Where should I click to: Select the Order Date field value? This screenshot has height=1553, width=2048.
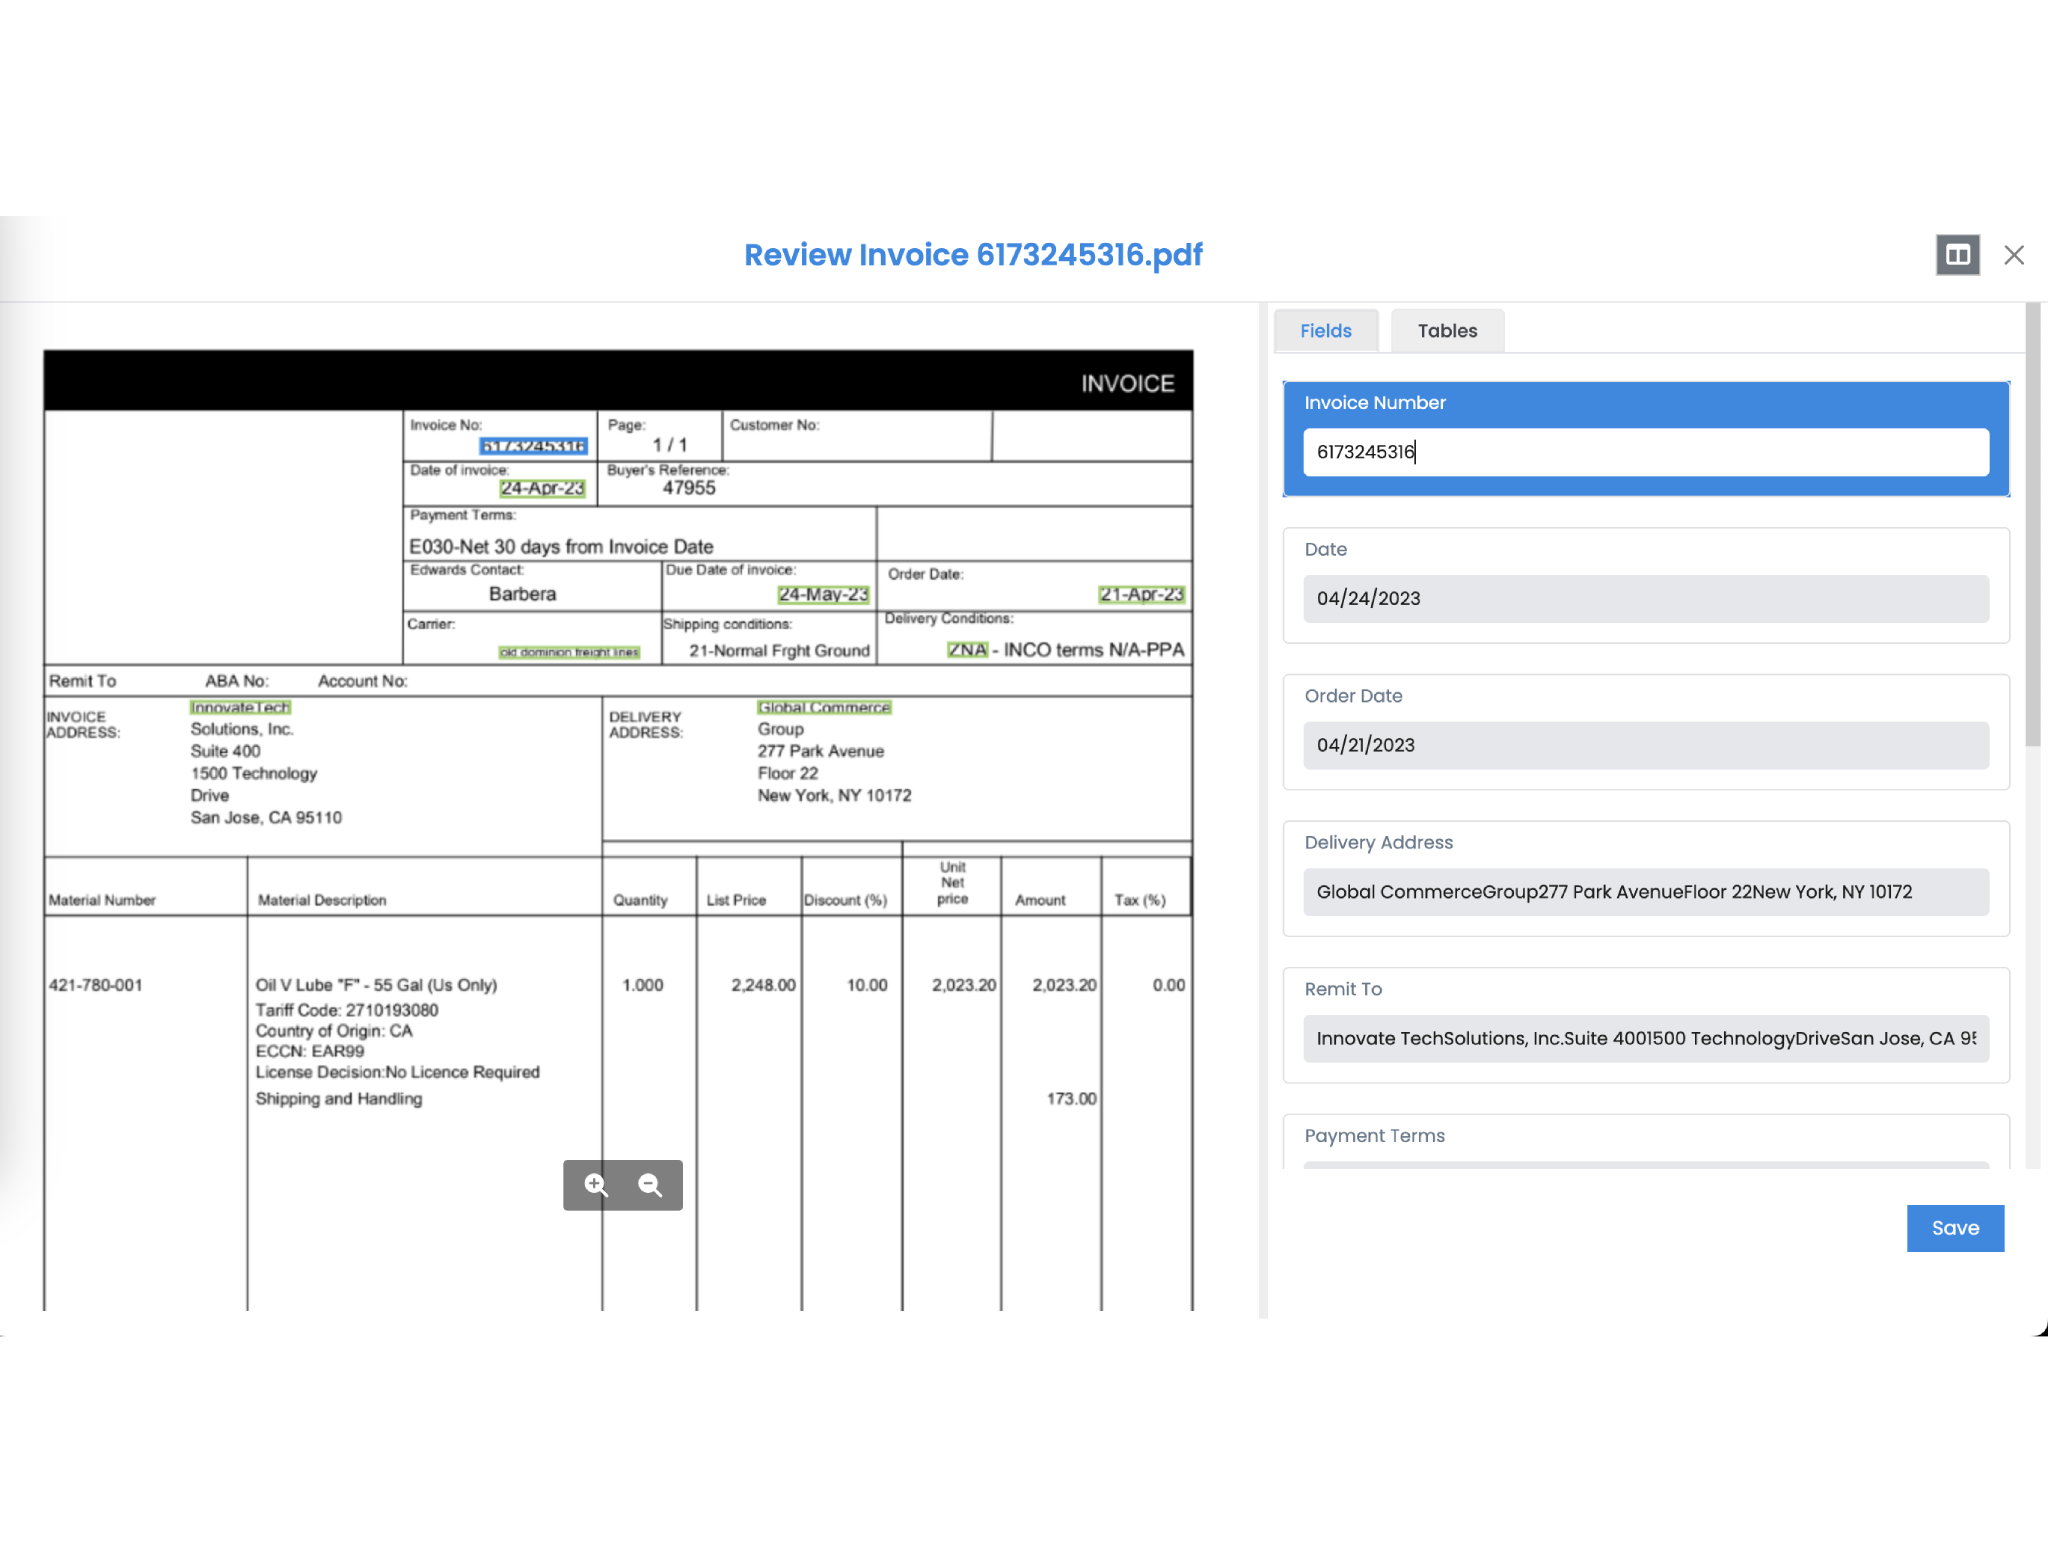tap(1646, 744)
